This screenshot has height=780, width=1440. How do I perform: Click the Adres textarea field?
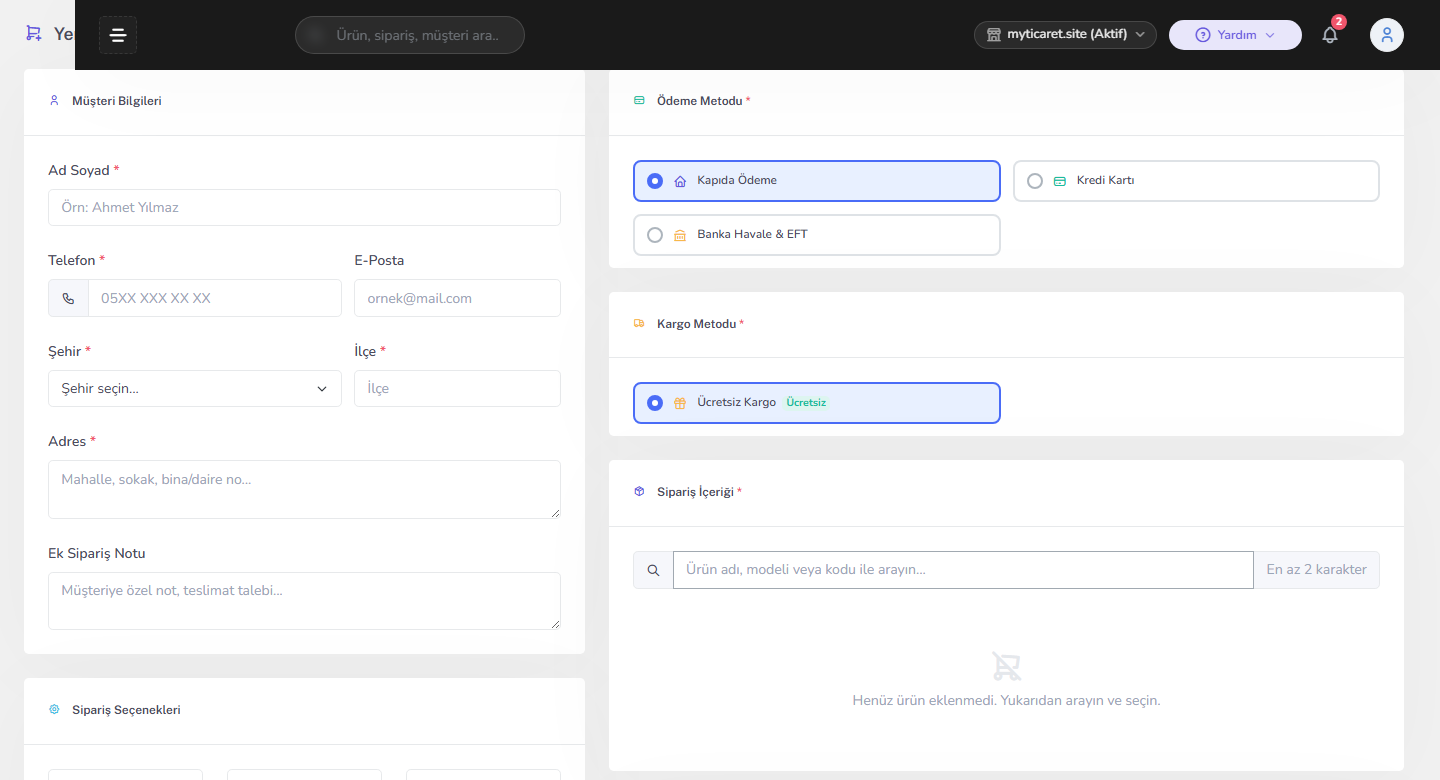click(304, 489)
